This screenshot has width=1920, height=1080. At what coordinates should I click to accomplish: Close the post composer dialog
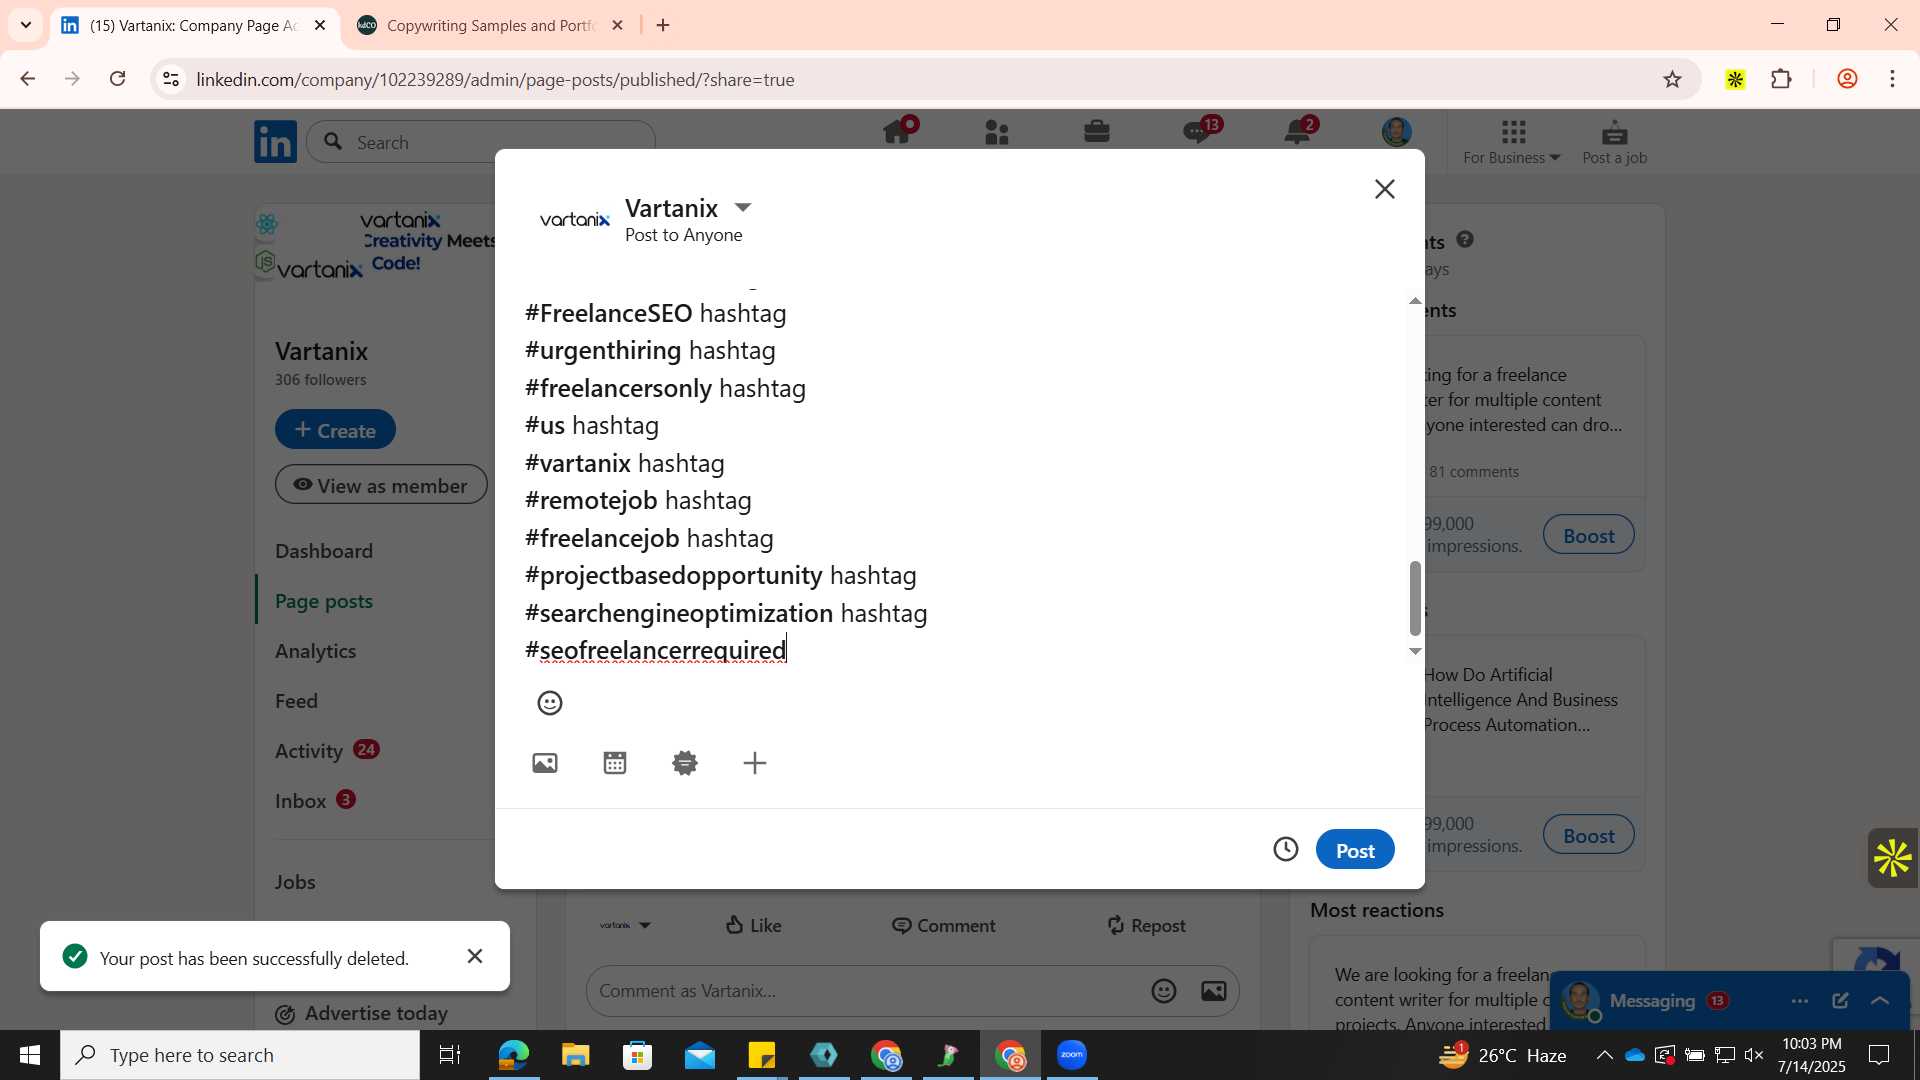point(1384,189)
